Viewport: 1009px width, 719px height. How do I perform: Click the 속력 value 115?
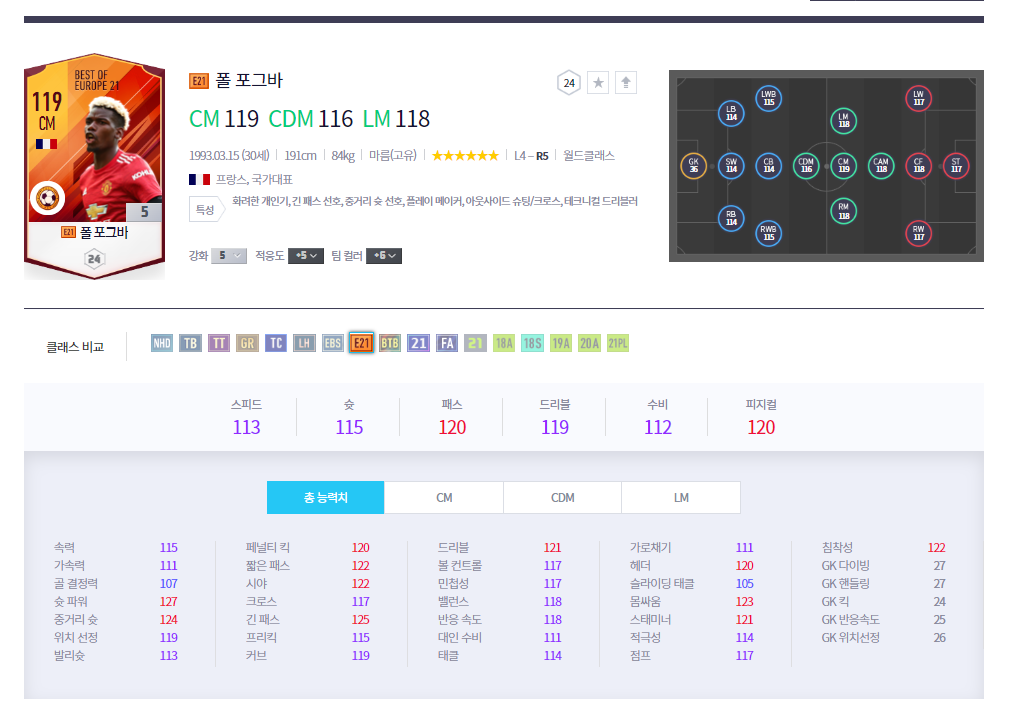(x=169, y=547)
